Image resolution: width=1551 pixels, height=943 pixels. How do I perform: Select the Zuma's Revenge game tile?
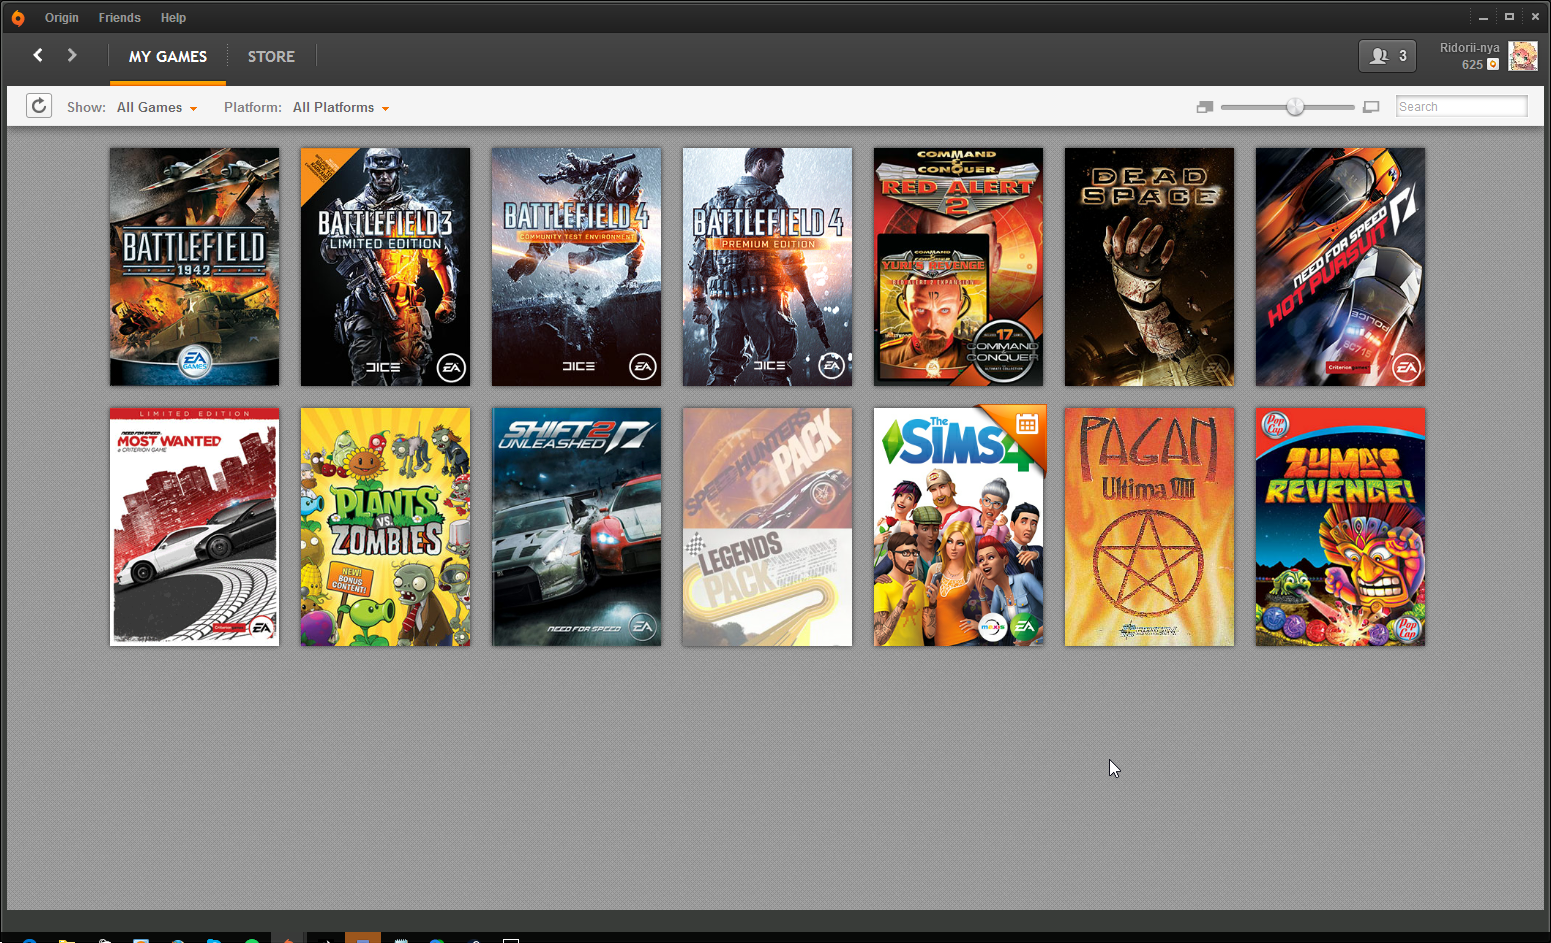[1340, 527]
